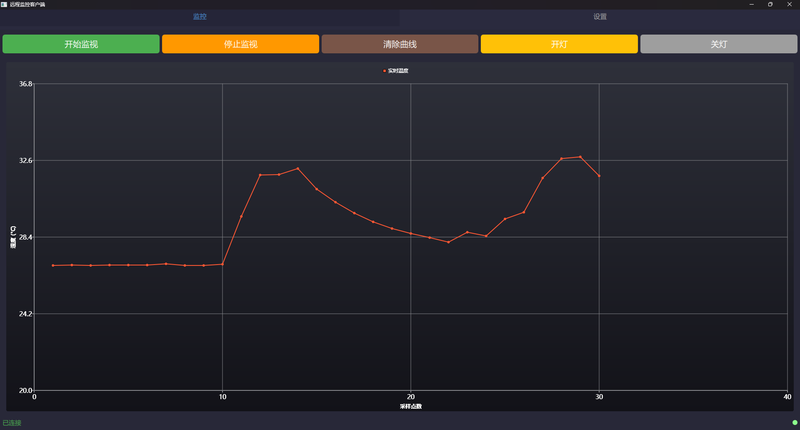800x430 pixels.
Task: Clear the curve via 清除曲线 button
Action: coord(400,44)
